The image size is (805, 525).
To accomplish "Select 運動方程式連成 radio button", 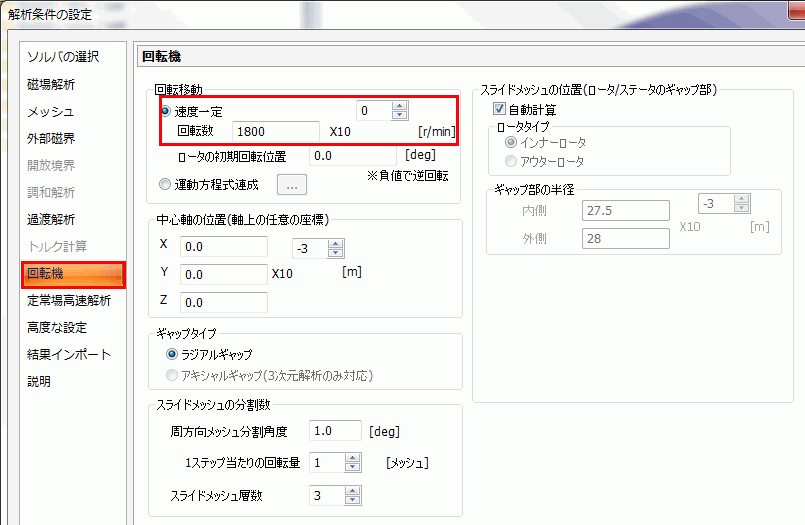I will 166,184.
